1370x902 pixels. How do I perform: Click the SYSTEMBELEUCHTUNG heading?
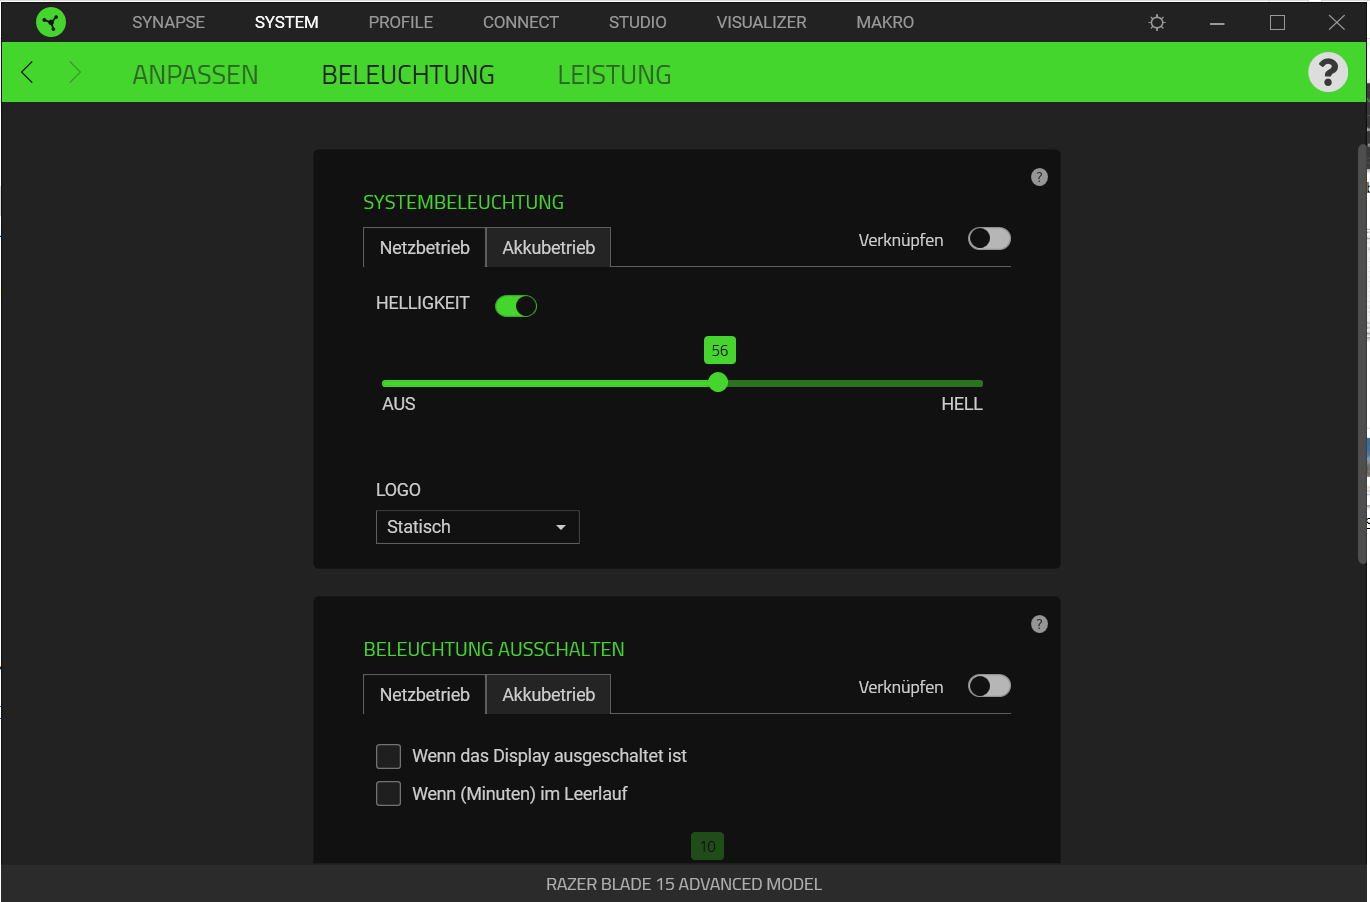point(463,202)
